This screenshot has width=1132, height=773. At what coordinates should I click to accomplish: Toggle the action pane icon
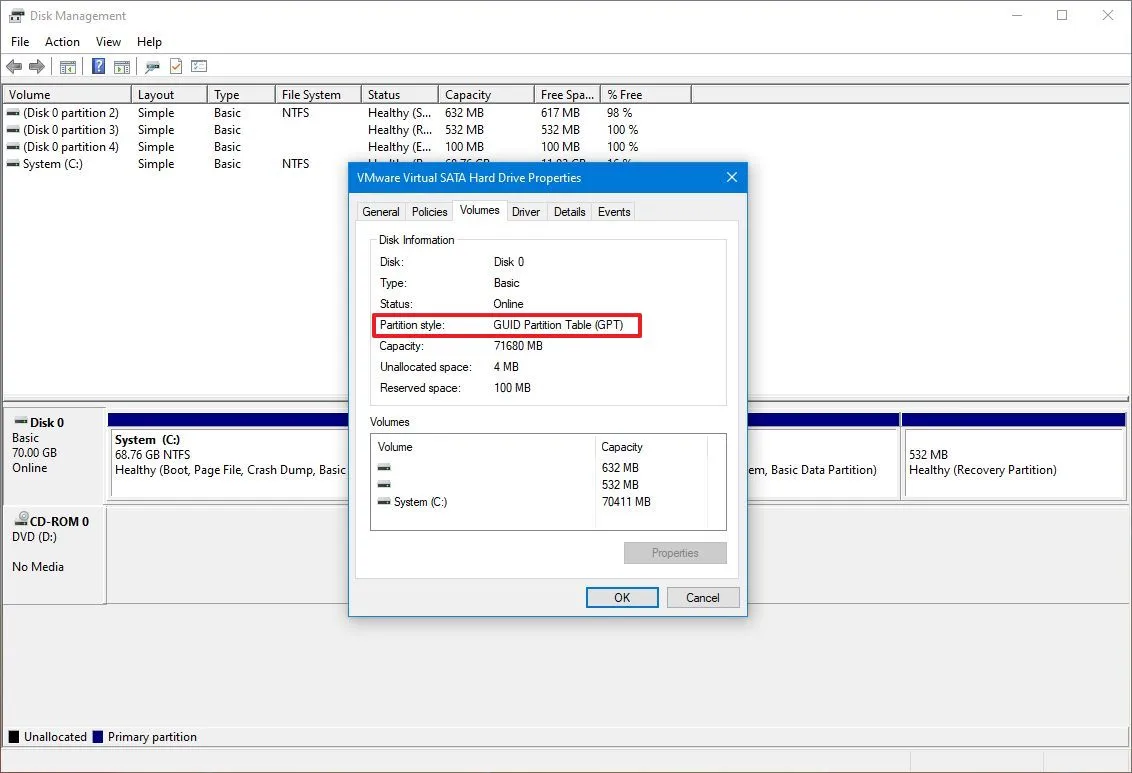121,66
